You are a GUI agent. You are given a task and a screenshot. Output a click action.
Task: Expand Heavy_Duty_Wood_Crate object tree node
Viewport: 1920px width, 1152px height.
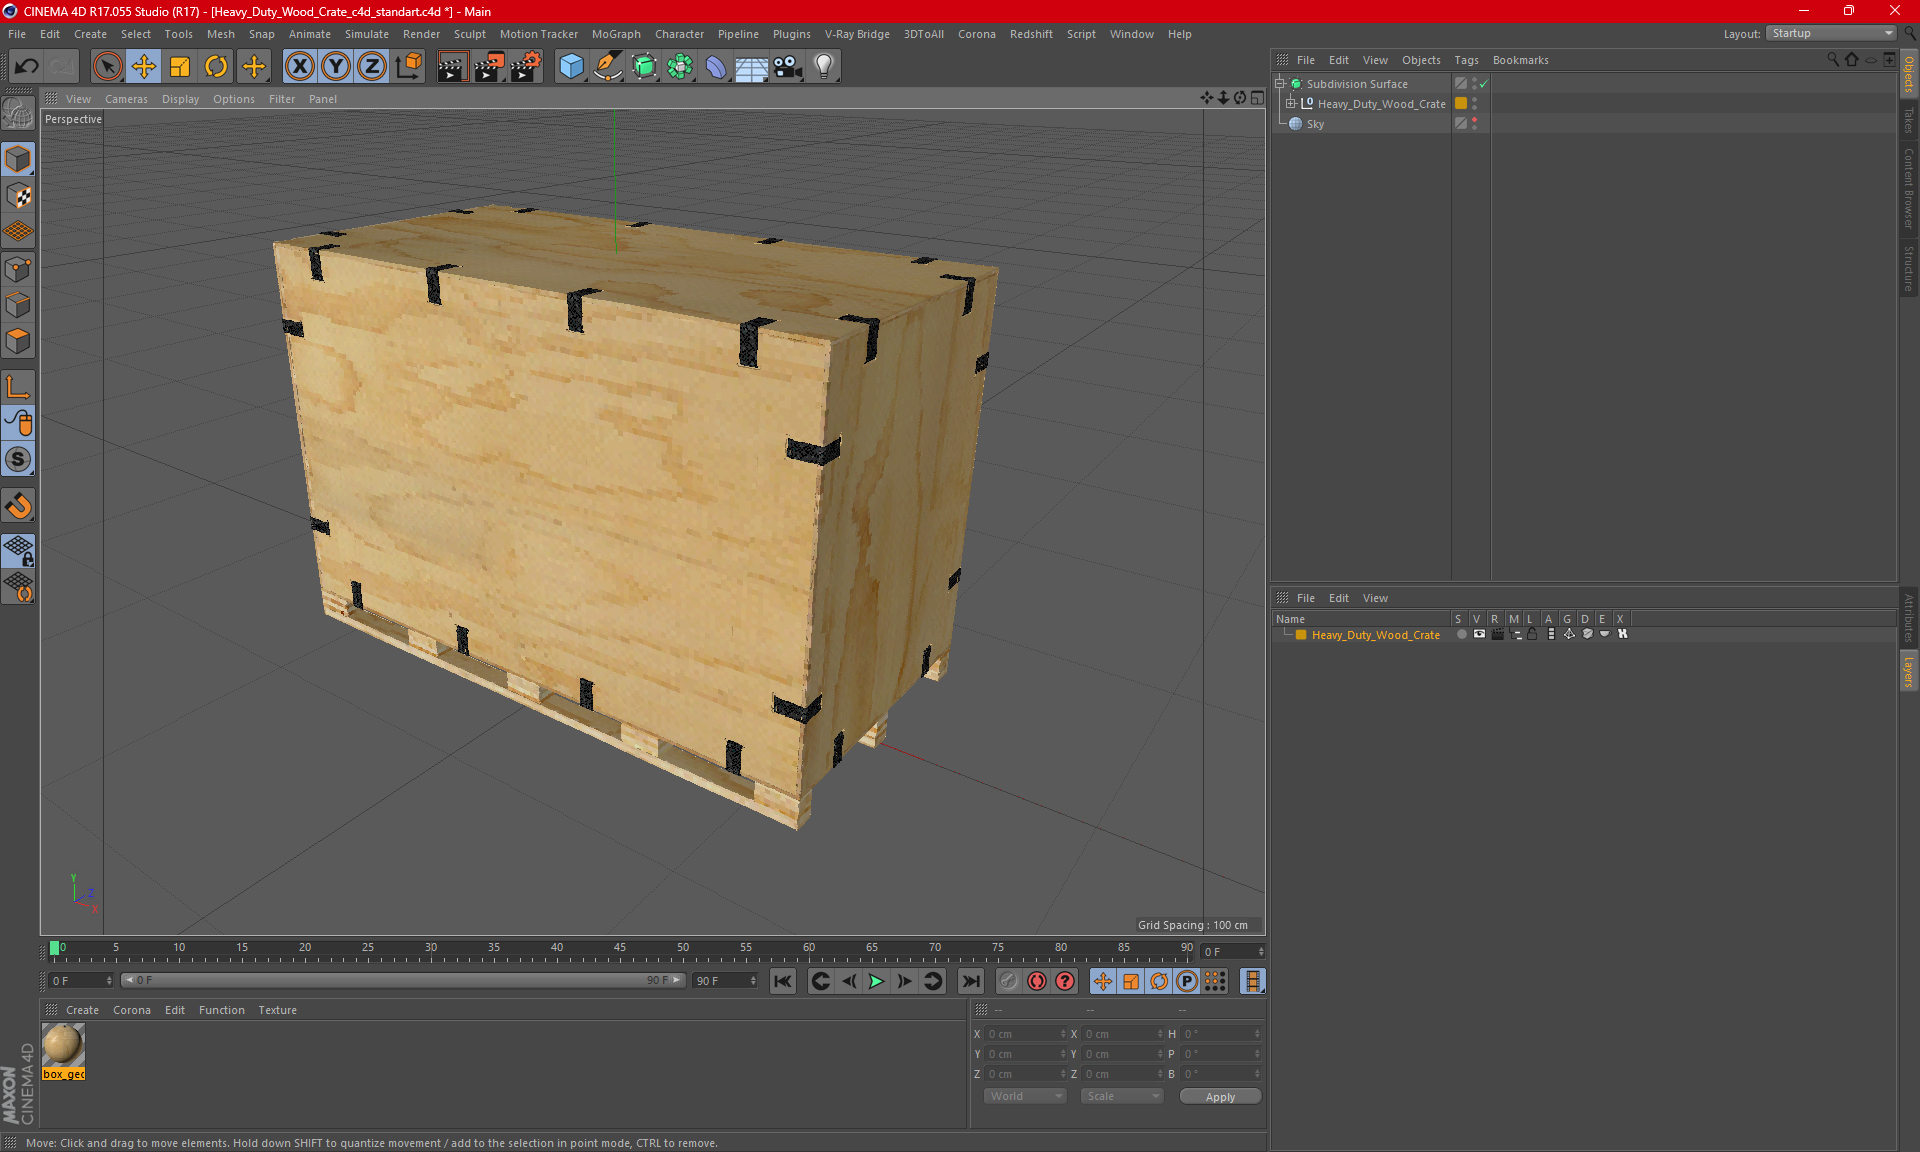(x=1291, y=104)
